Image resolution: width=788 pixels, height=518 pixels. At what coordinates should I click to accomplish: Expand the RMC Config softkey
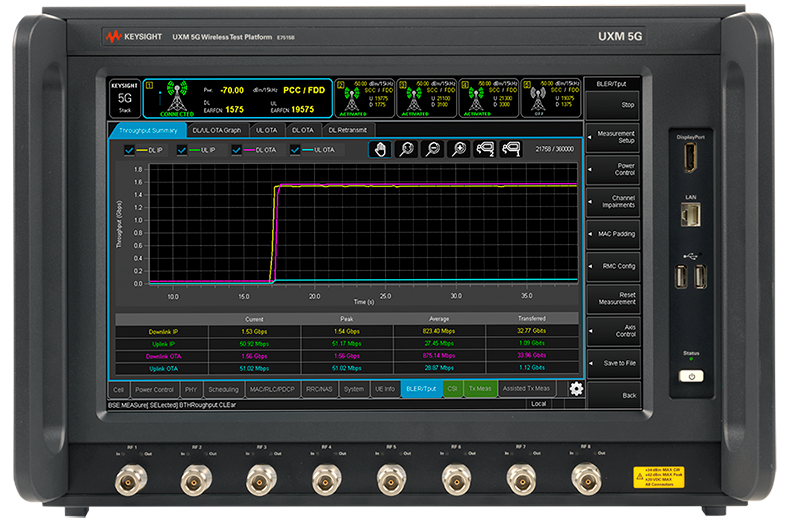613,266
